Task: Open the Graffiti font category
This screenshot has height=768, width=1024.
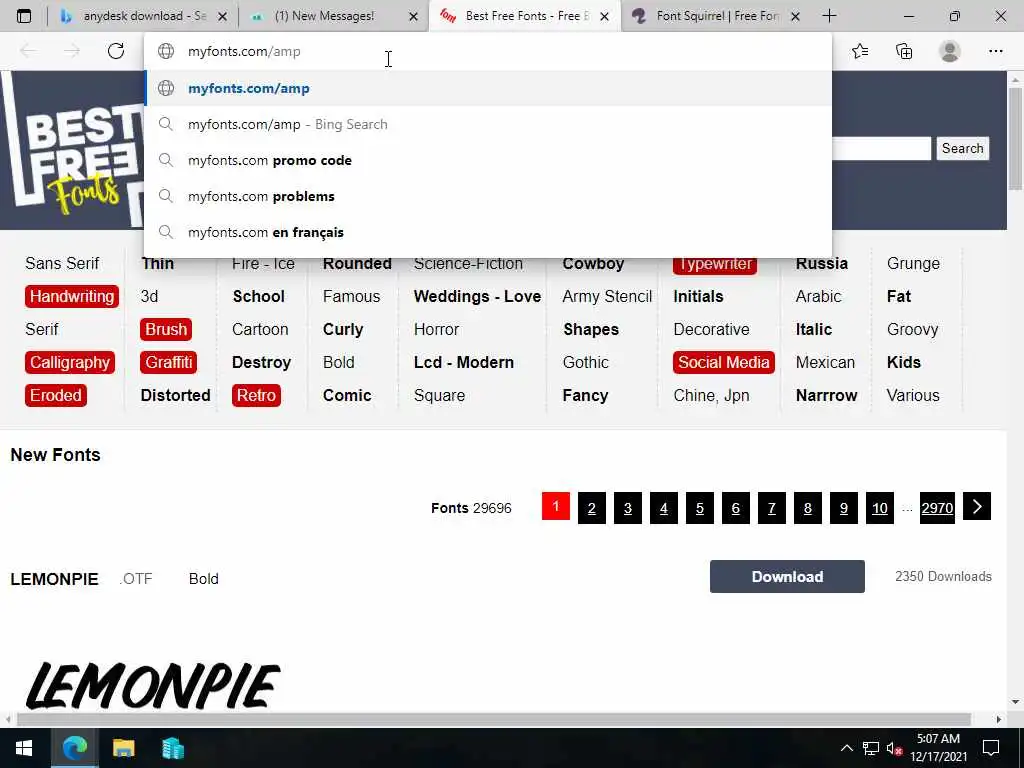Action: pos(168,362)
